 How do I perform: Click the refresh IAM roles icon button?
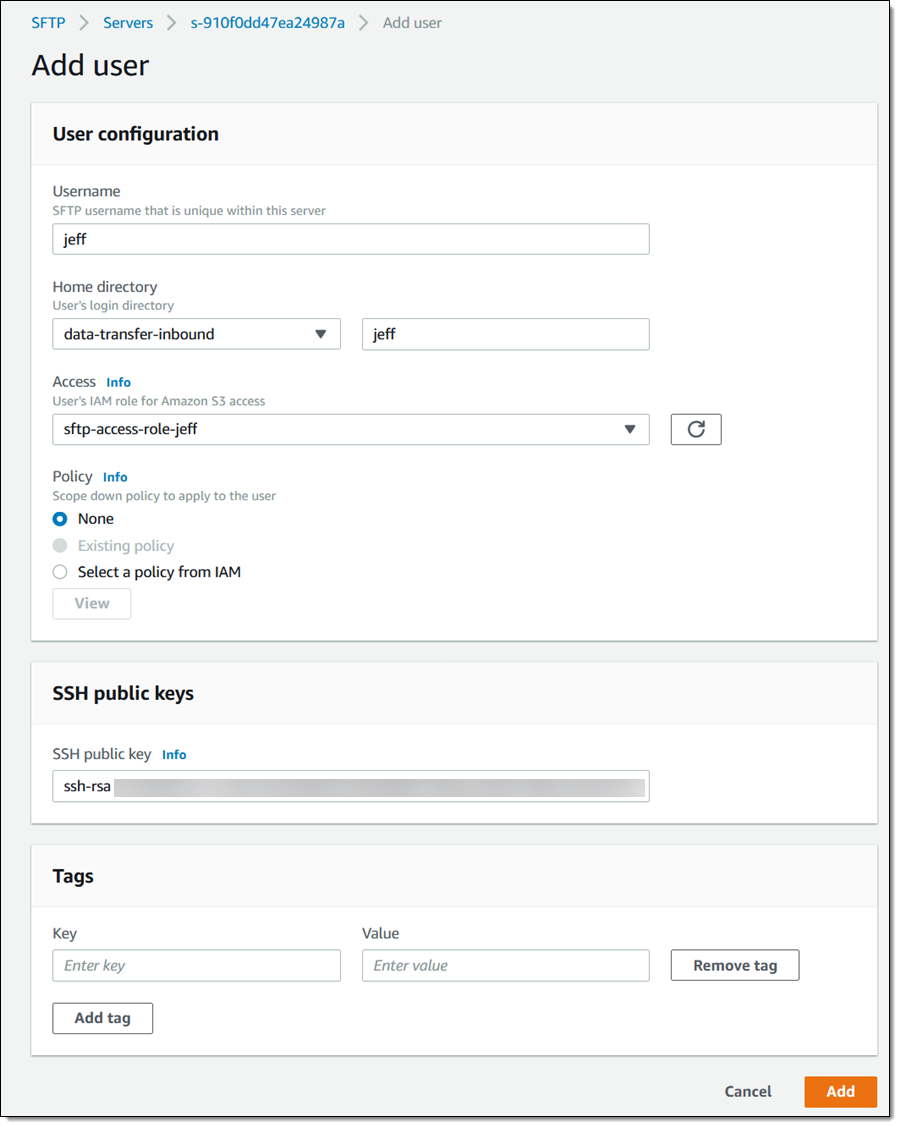pos(696,429)
